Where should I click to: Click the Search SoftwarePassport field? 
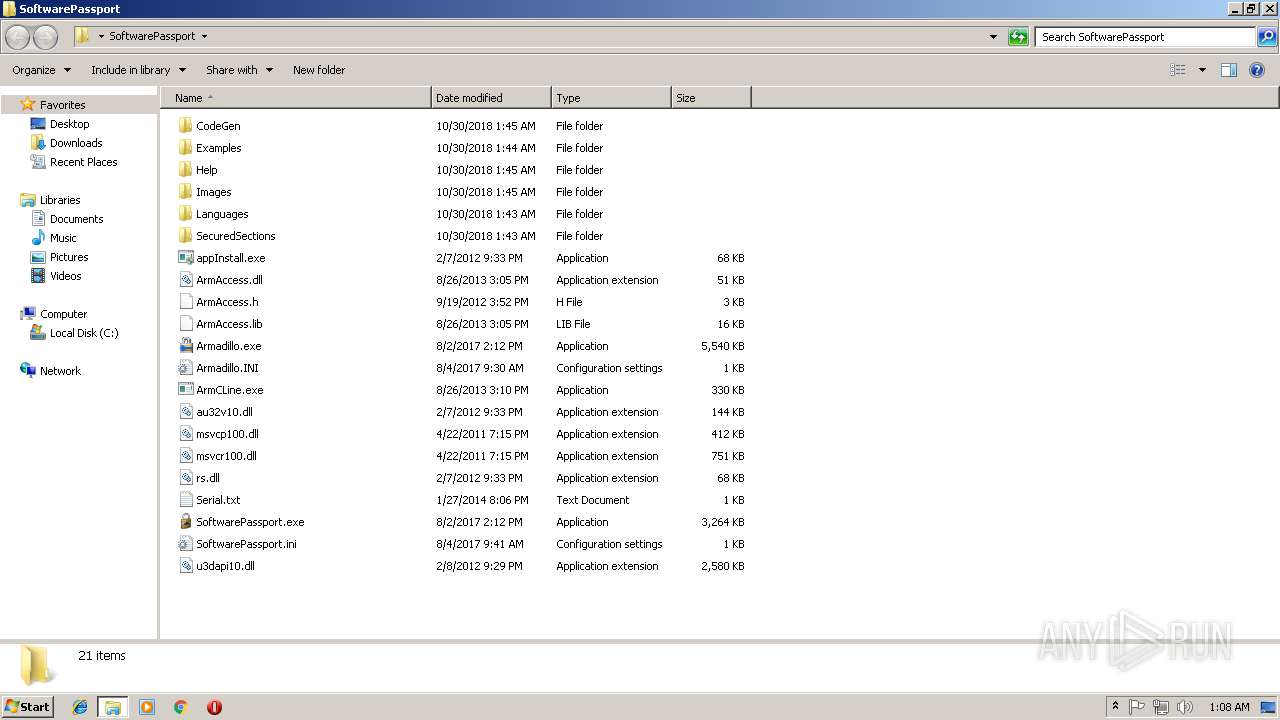(x=1145, y=37)
